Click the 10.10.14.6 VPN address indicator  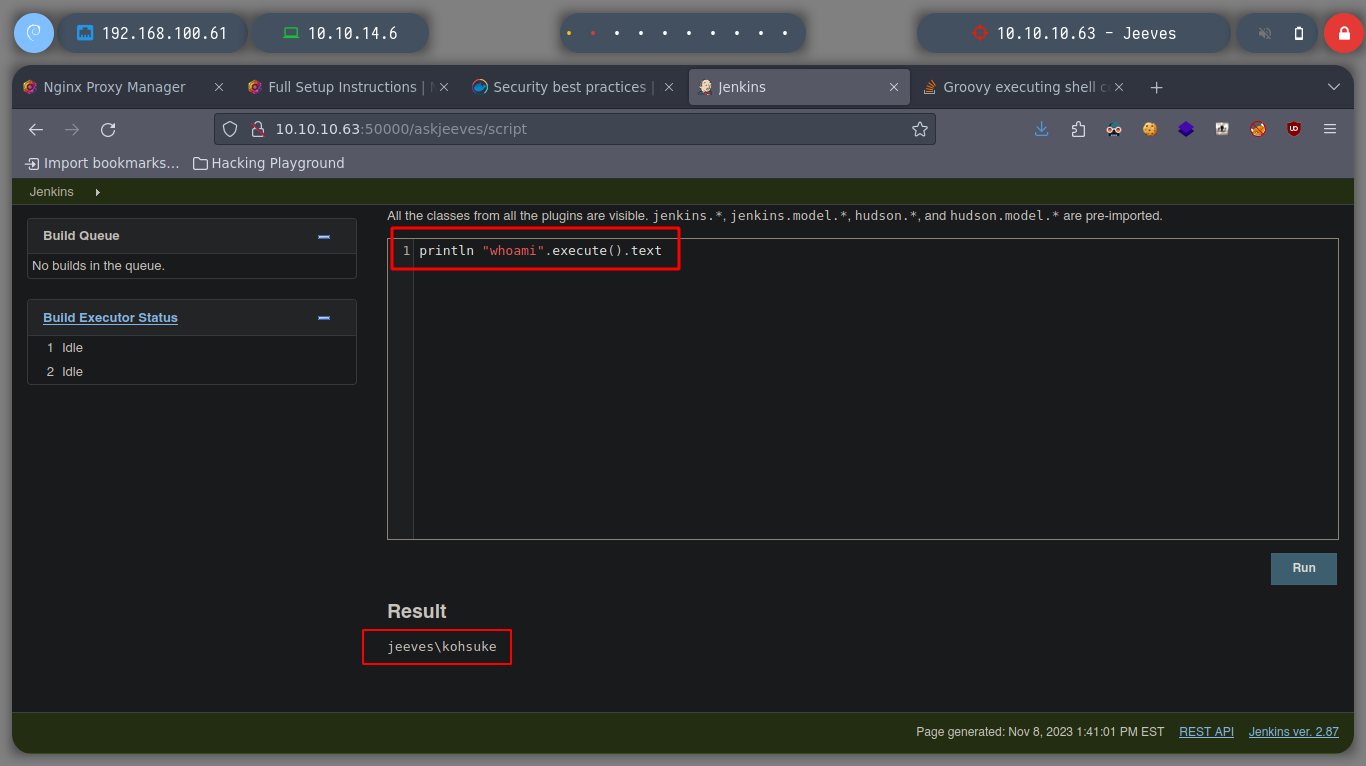coord(340,33)
